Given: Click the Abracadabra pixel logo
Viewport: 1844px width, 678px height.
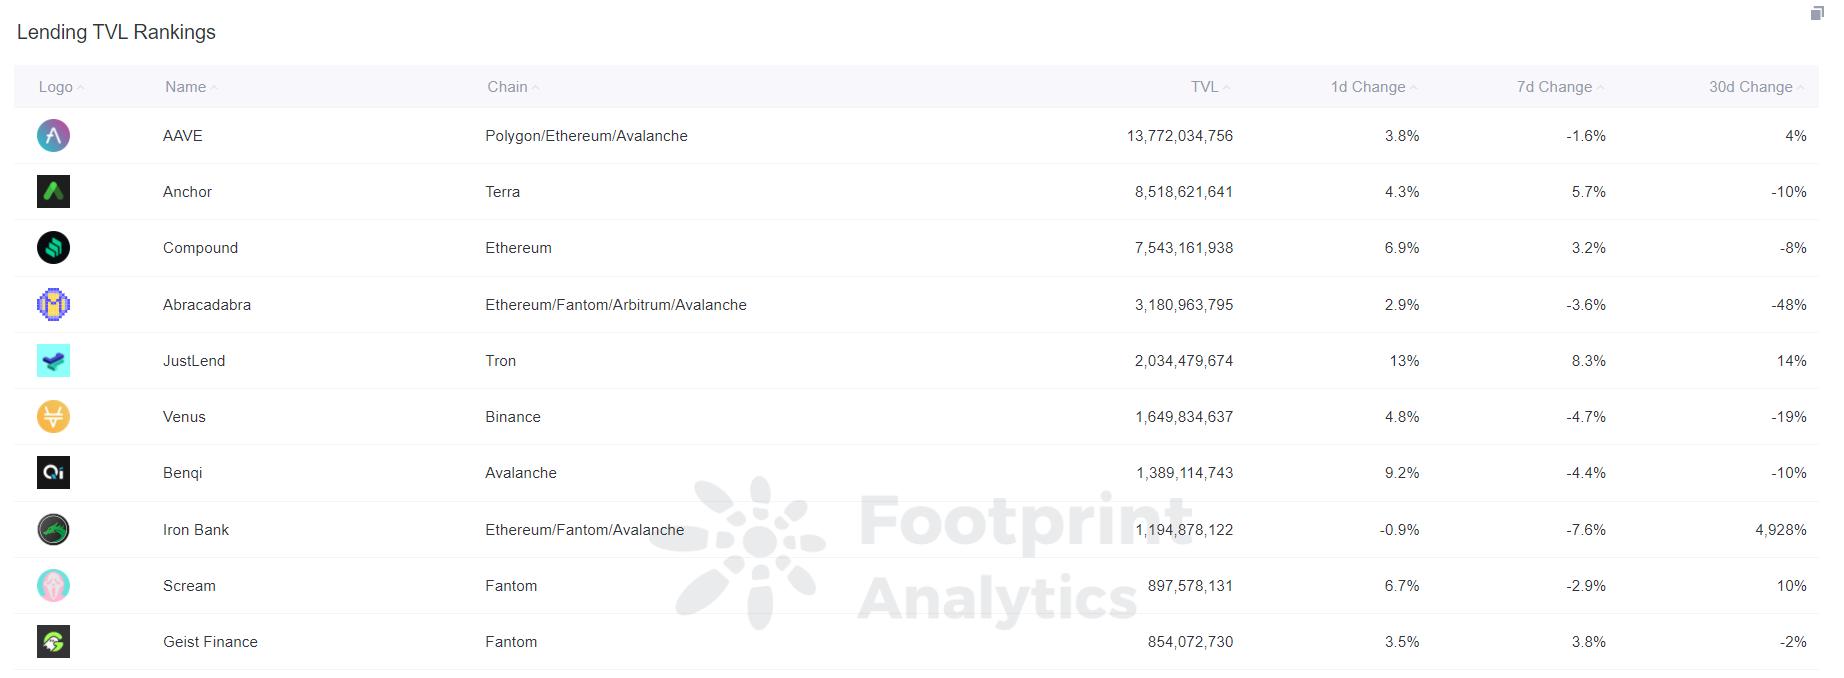Looking at the screenshot, I should coord(53,304).
